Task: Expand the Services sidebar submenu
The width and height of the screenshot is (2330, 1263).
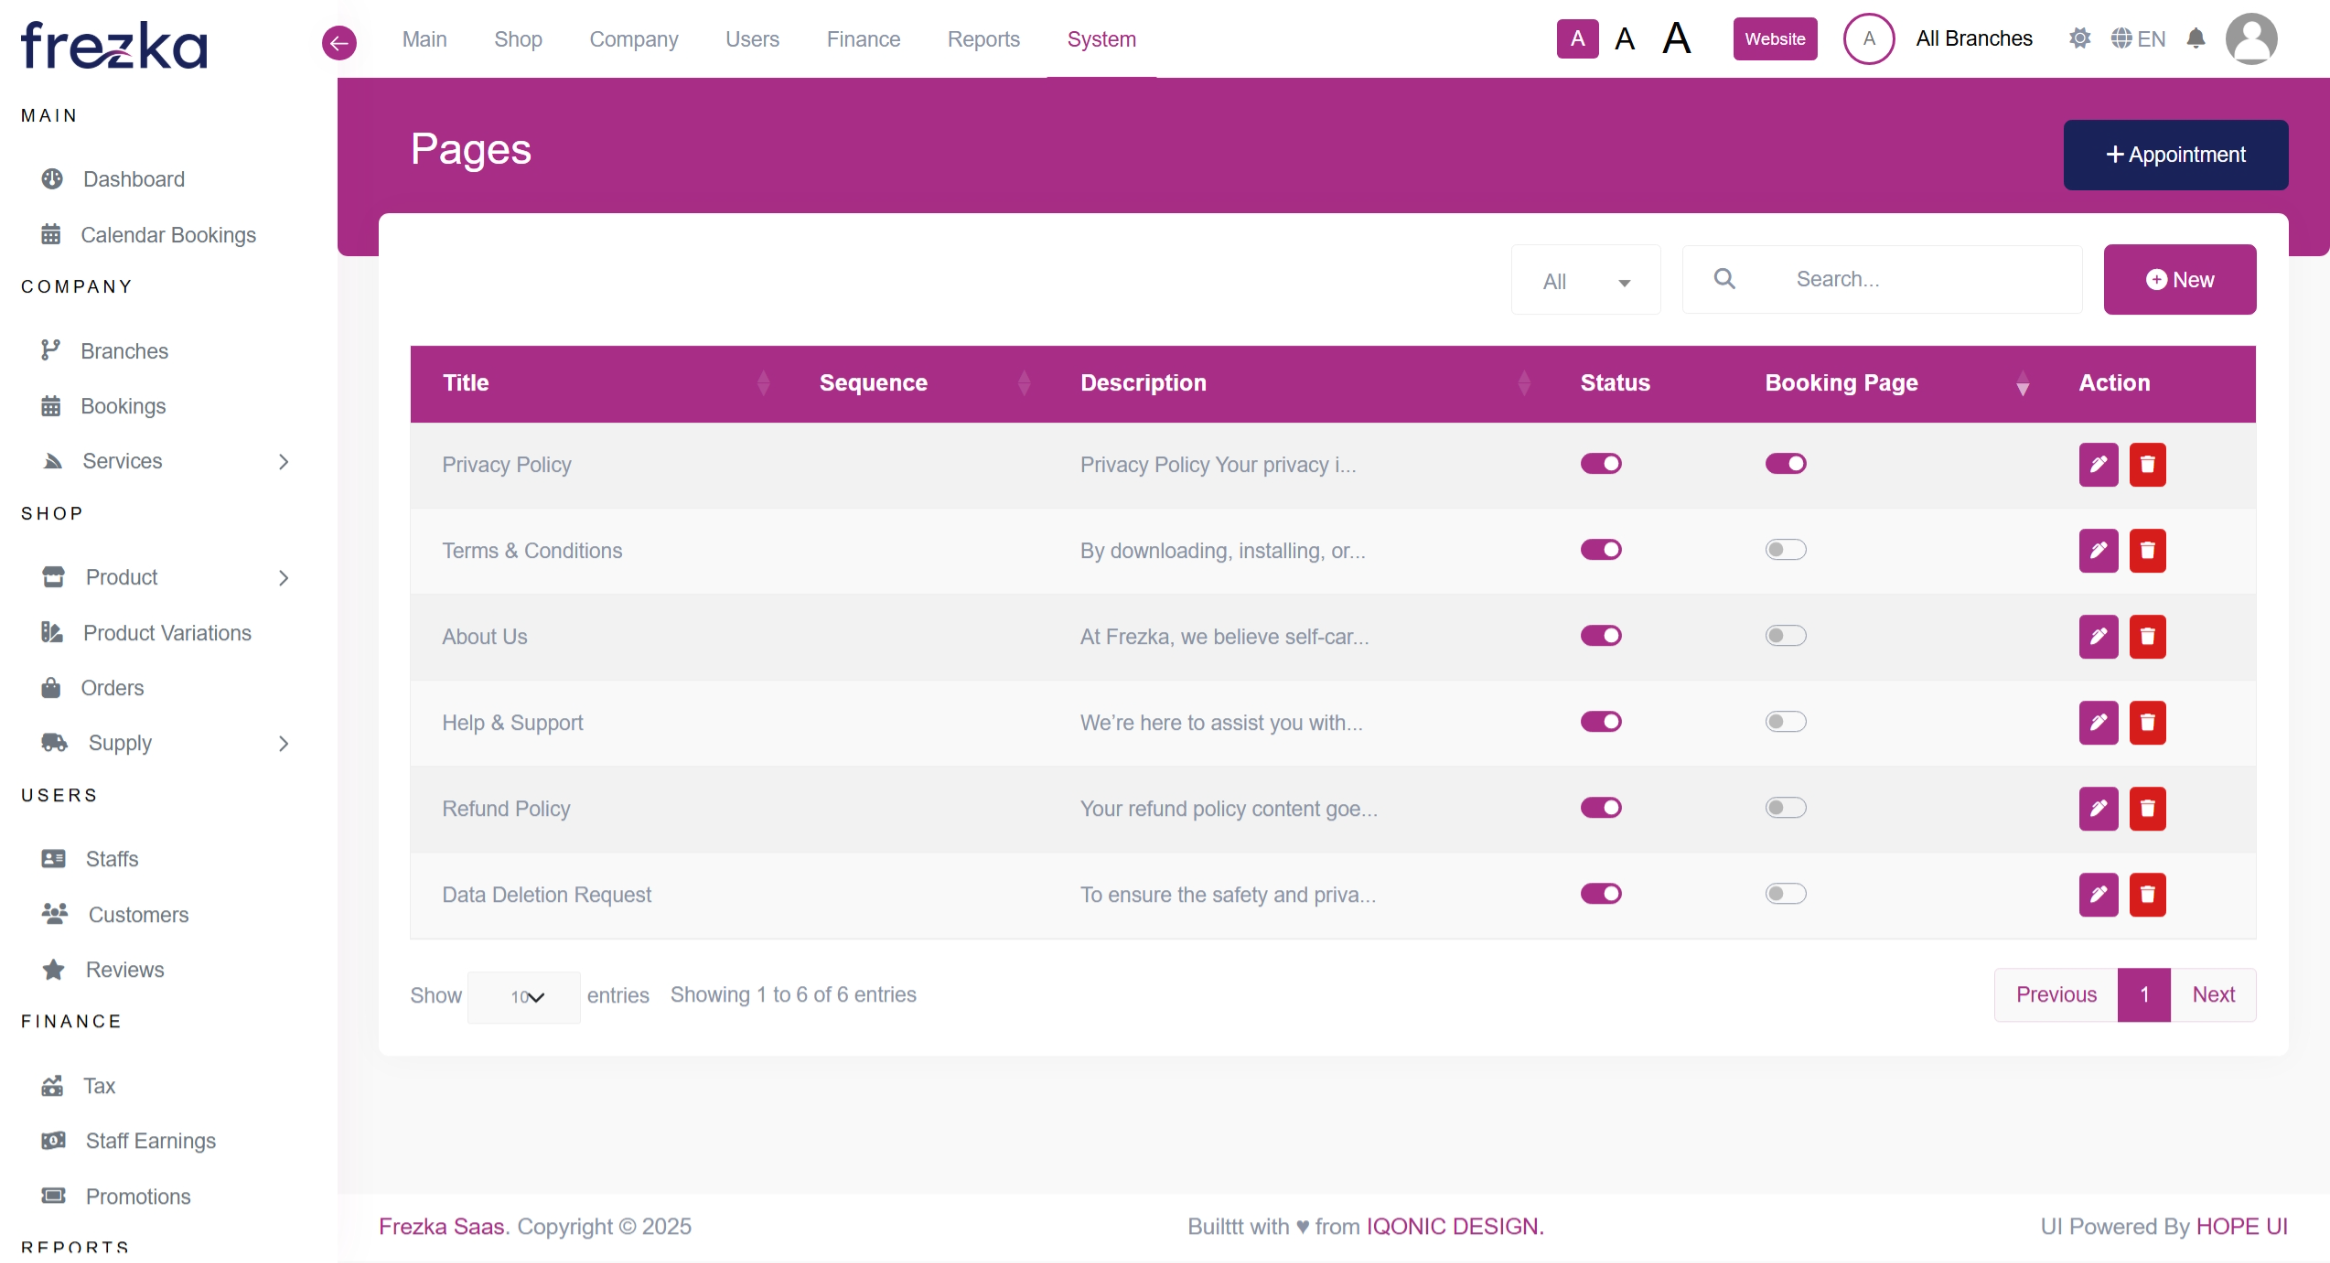Action: point(283,462)
